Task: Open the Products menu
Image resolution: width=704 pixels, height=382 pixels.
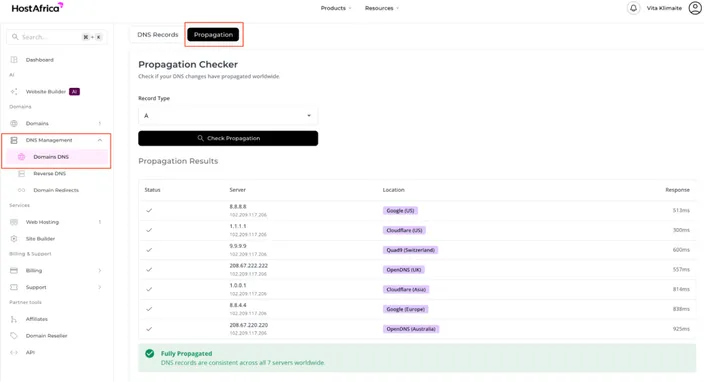Action: coord(336,8)
